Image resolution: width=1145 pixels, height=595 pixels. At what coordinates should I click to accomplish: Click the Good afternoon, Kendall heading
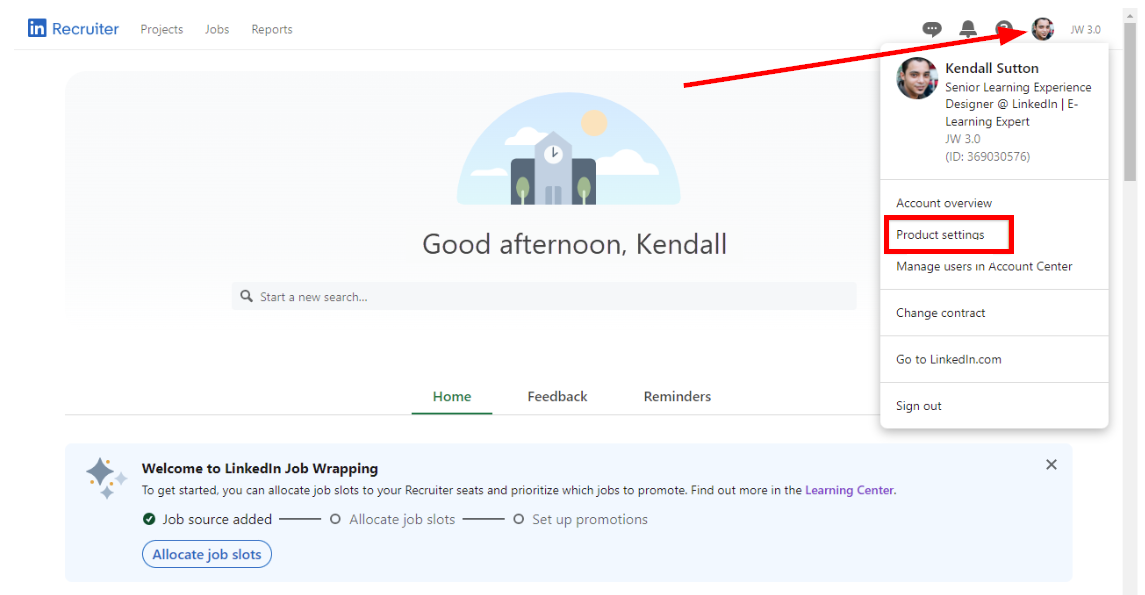[x=575, y=244]
